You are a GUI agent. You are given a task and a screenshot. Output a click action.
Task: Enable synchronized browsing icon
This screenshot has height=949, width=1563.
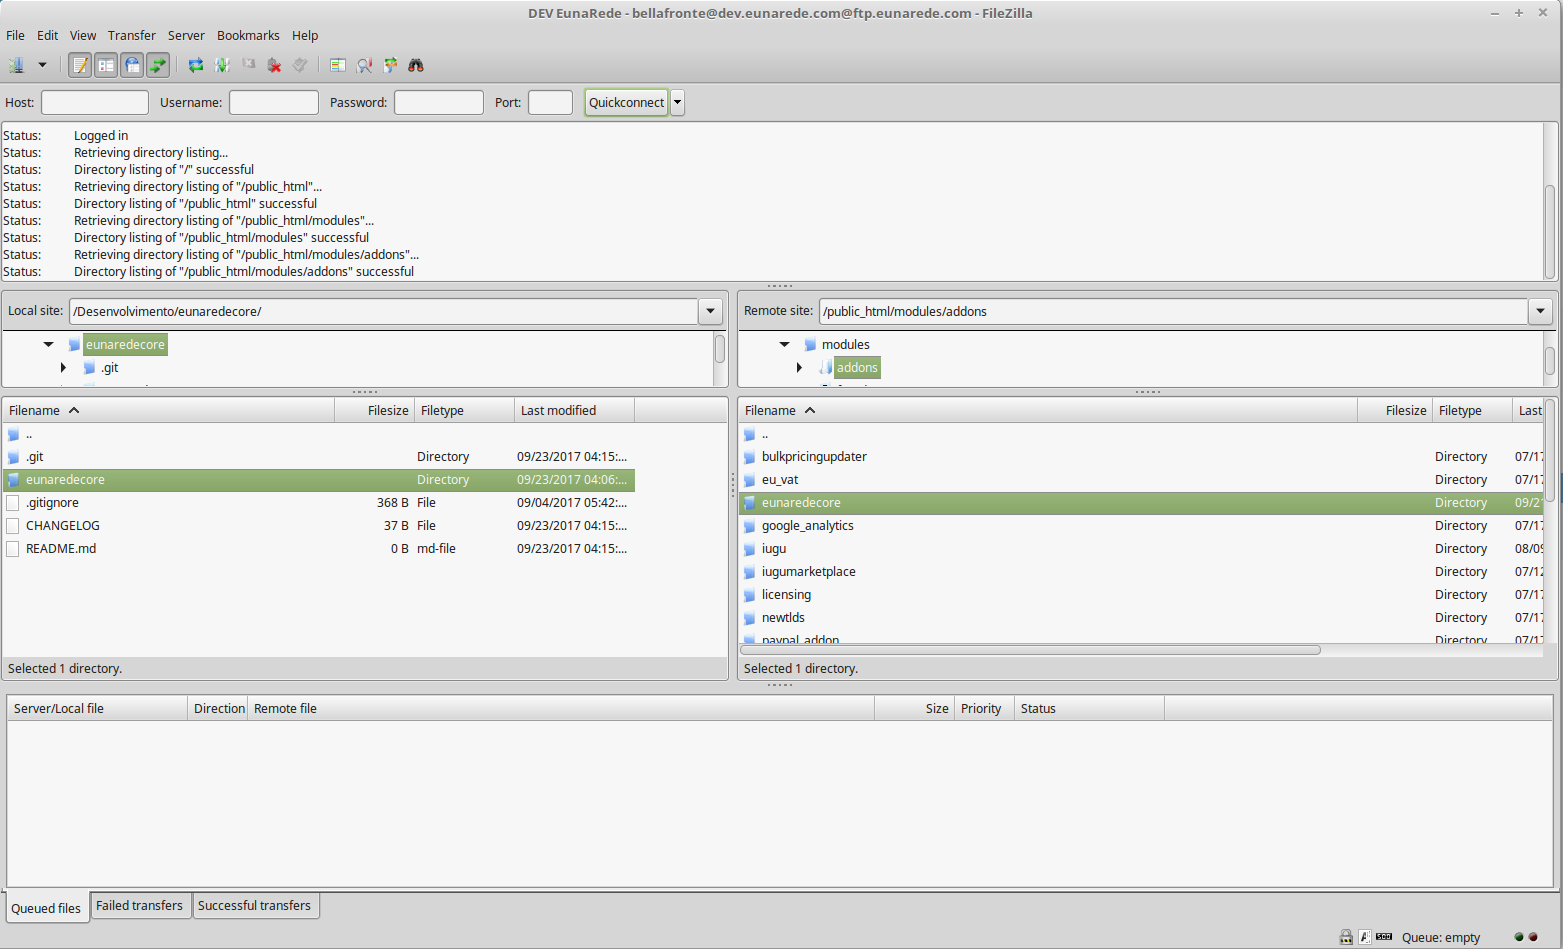point(391,65)
